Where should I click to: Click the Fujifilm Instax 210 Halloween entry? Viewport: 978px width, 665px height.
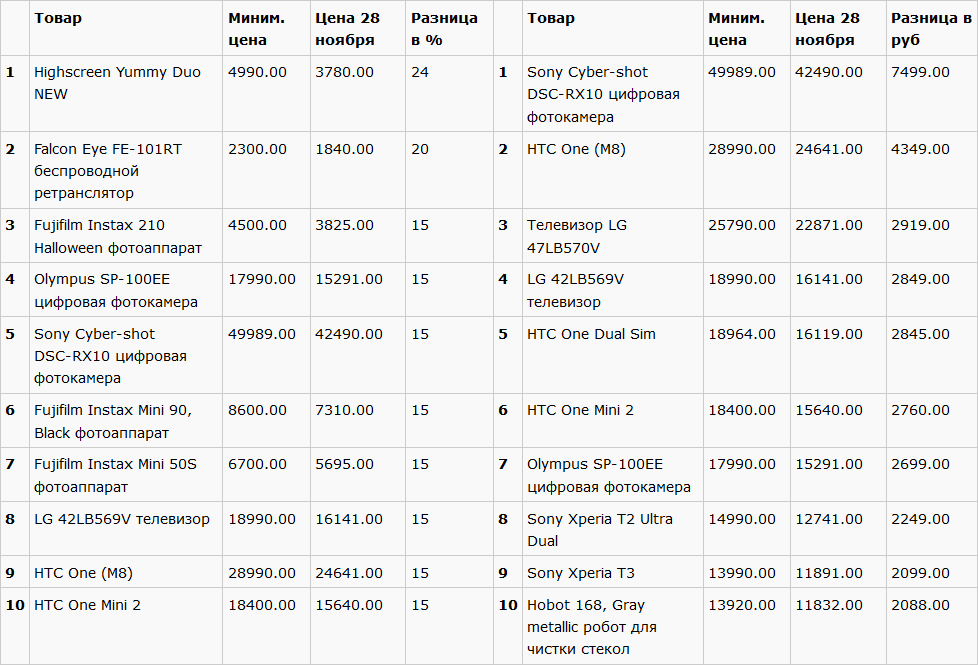pyautogui.click(x=117, y=236)
